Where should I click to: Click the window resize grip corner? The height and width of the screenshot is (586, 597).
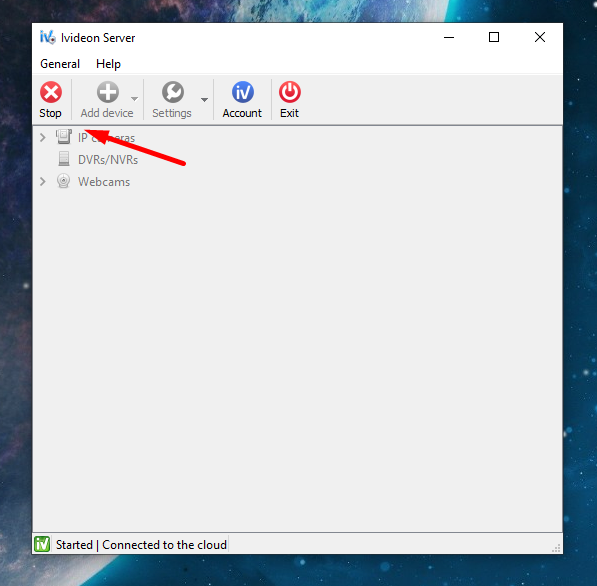[x=556, y=548]
